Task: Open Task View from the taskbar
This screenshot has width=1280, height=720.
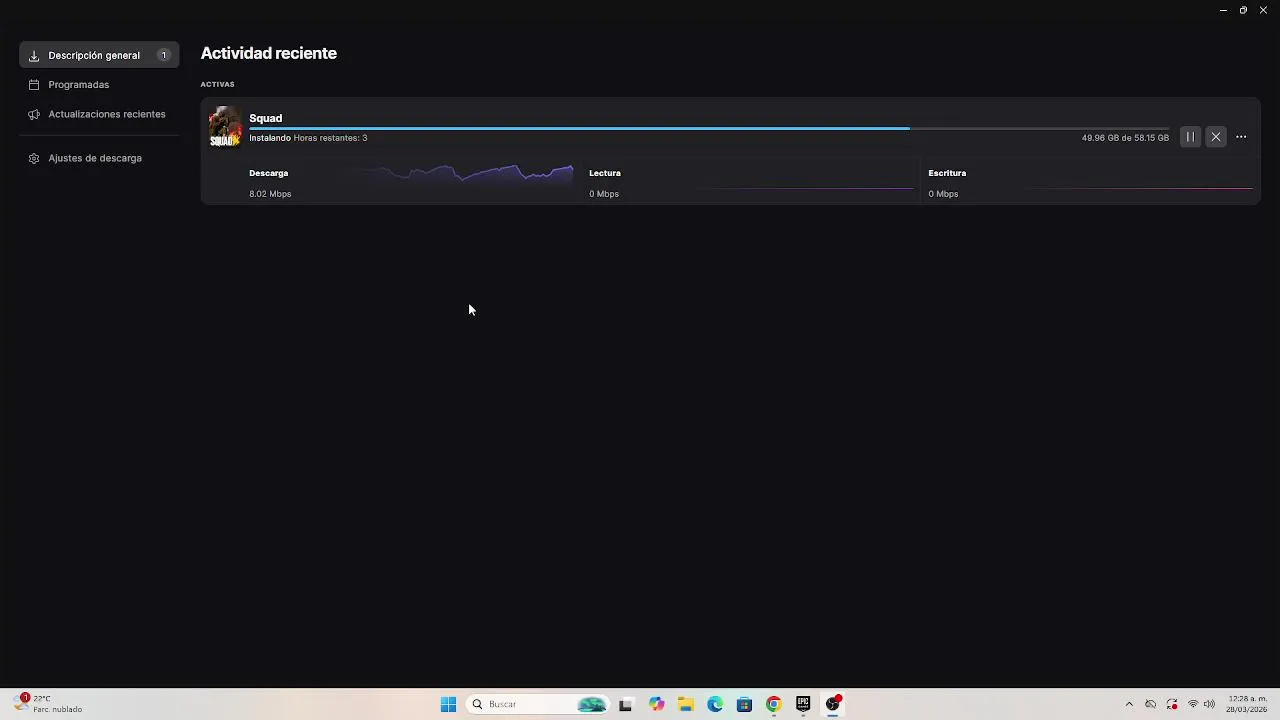Action: point(626,704)
